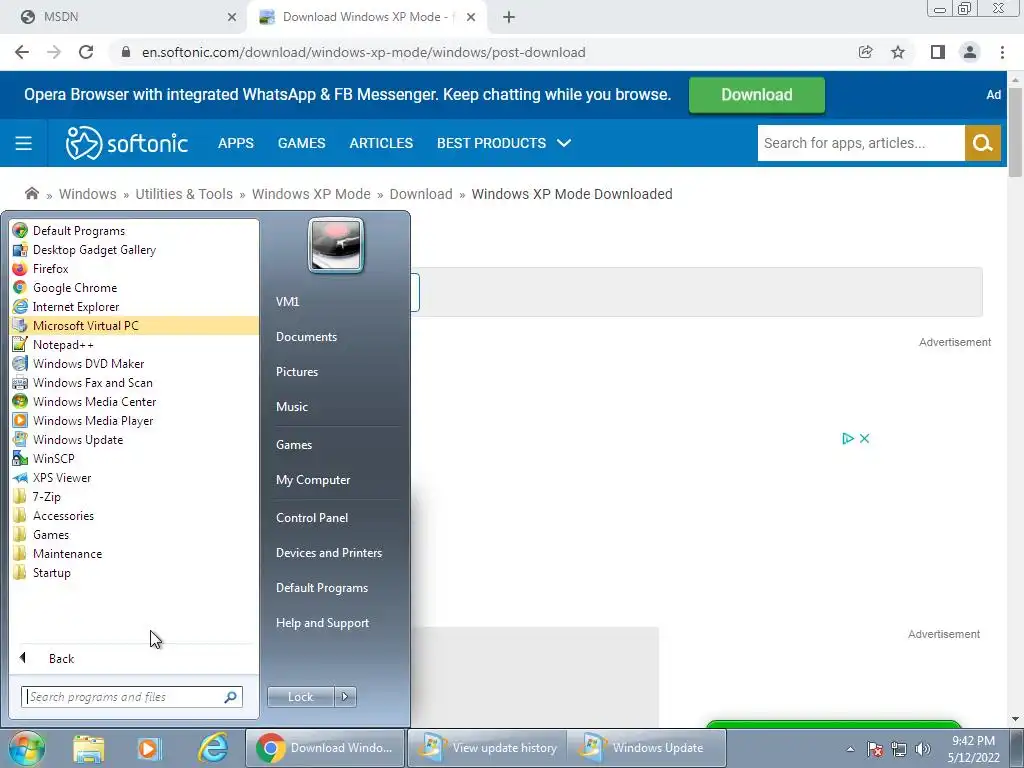Image resolution: width=1024 pixels, height=768 pixels.
Task: Click the Lock button
Action: [x=300, y=697]
